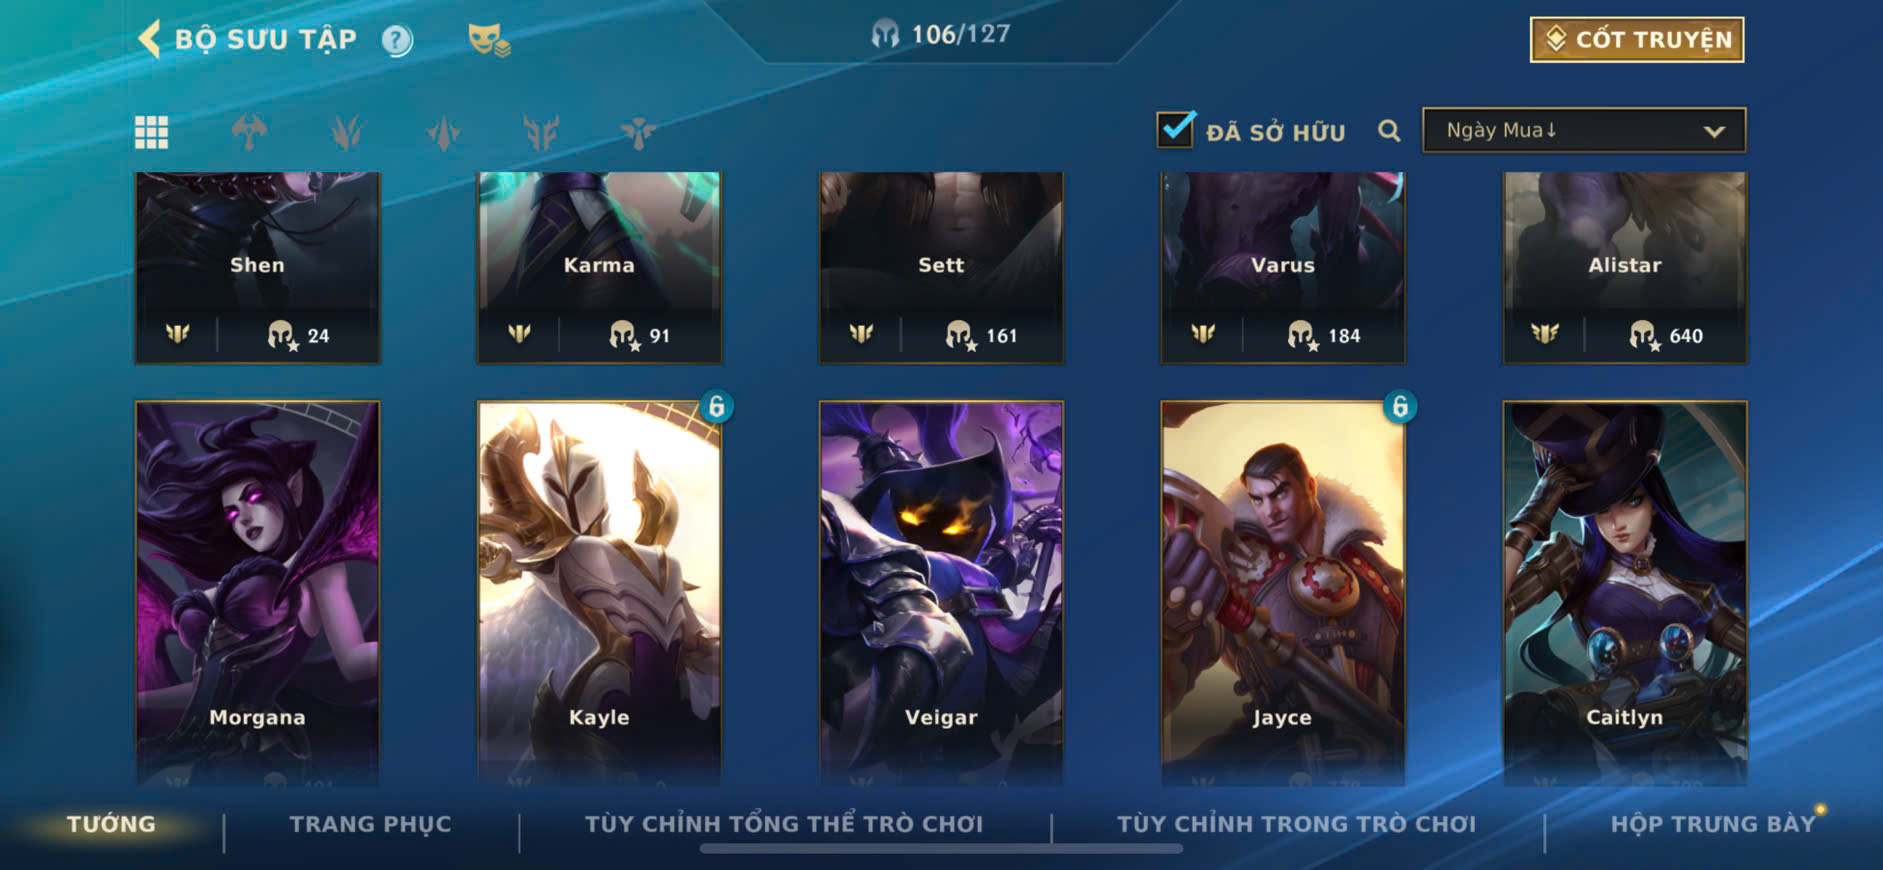Expand the Ngày Mua sort dropdown

pyautogui.click(x=1584, y=131)
